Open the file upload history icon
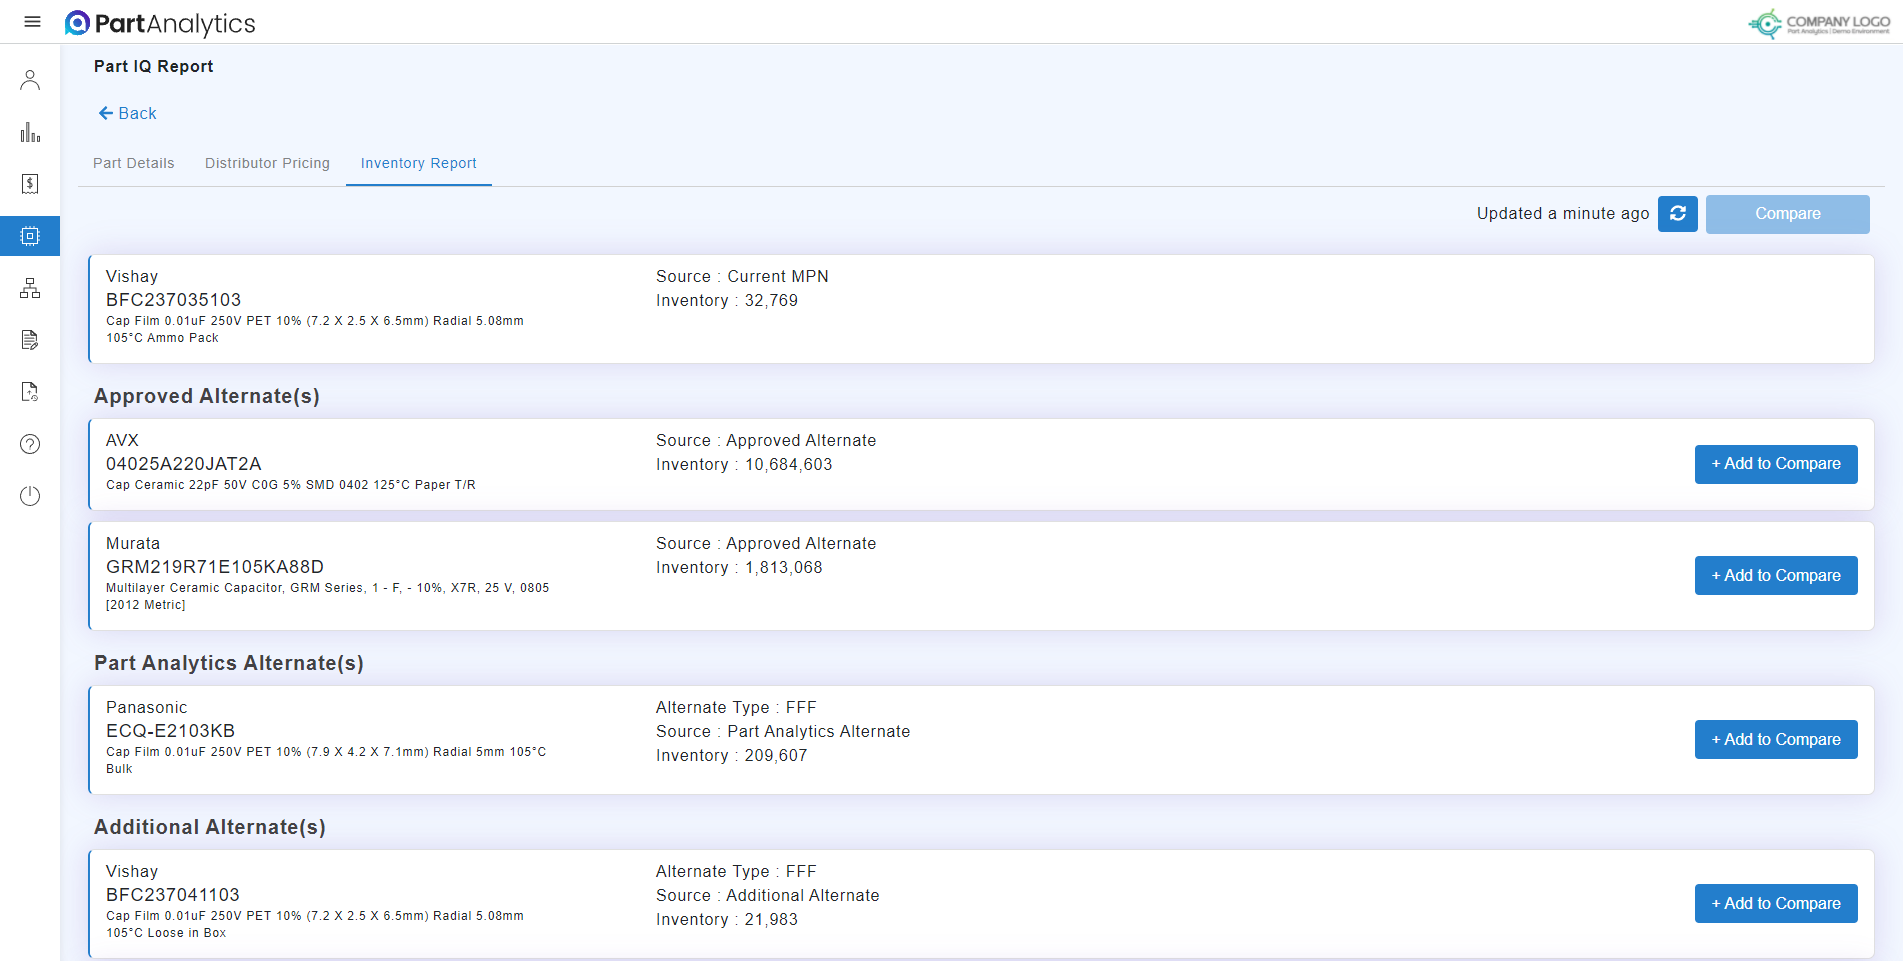This screenshot has width=1903, height=961. click(x=30, y=392)
